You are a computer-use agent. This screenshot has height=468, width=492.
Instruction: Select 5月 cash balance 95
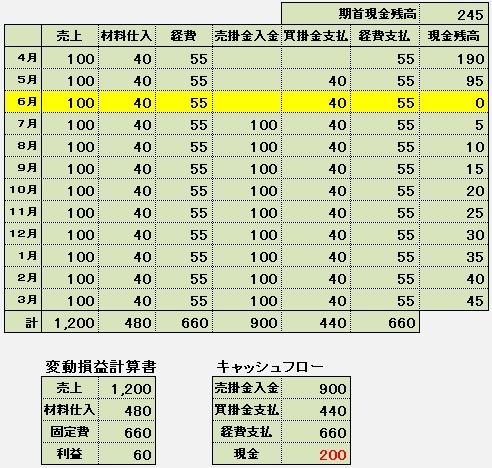(454, 80)
